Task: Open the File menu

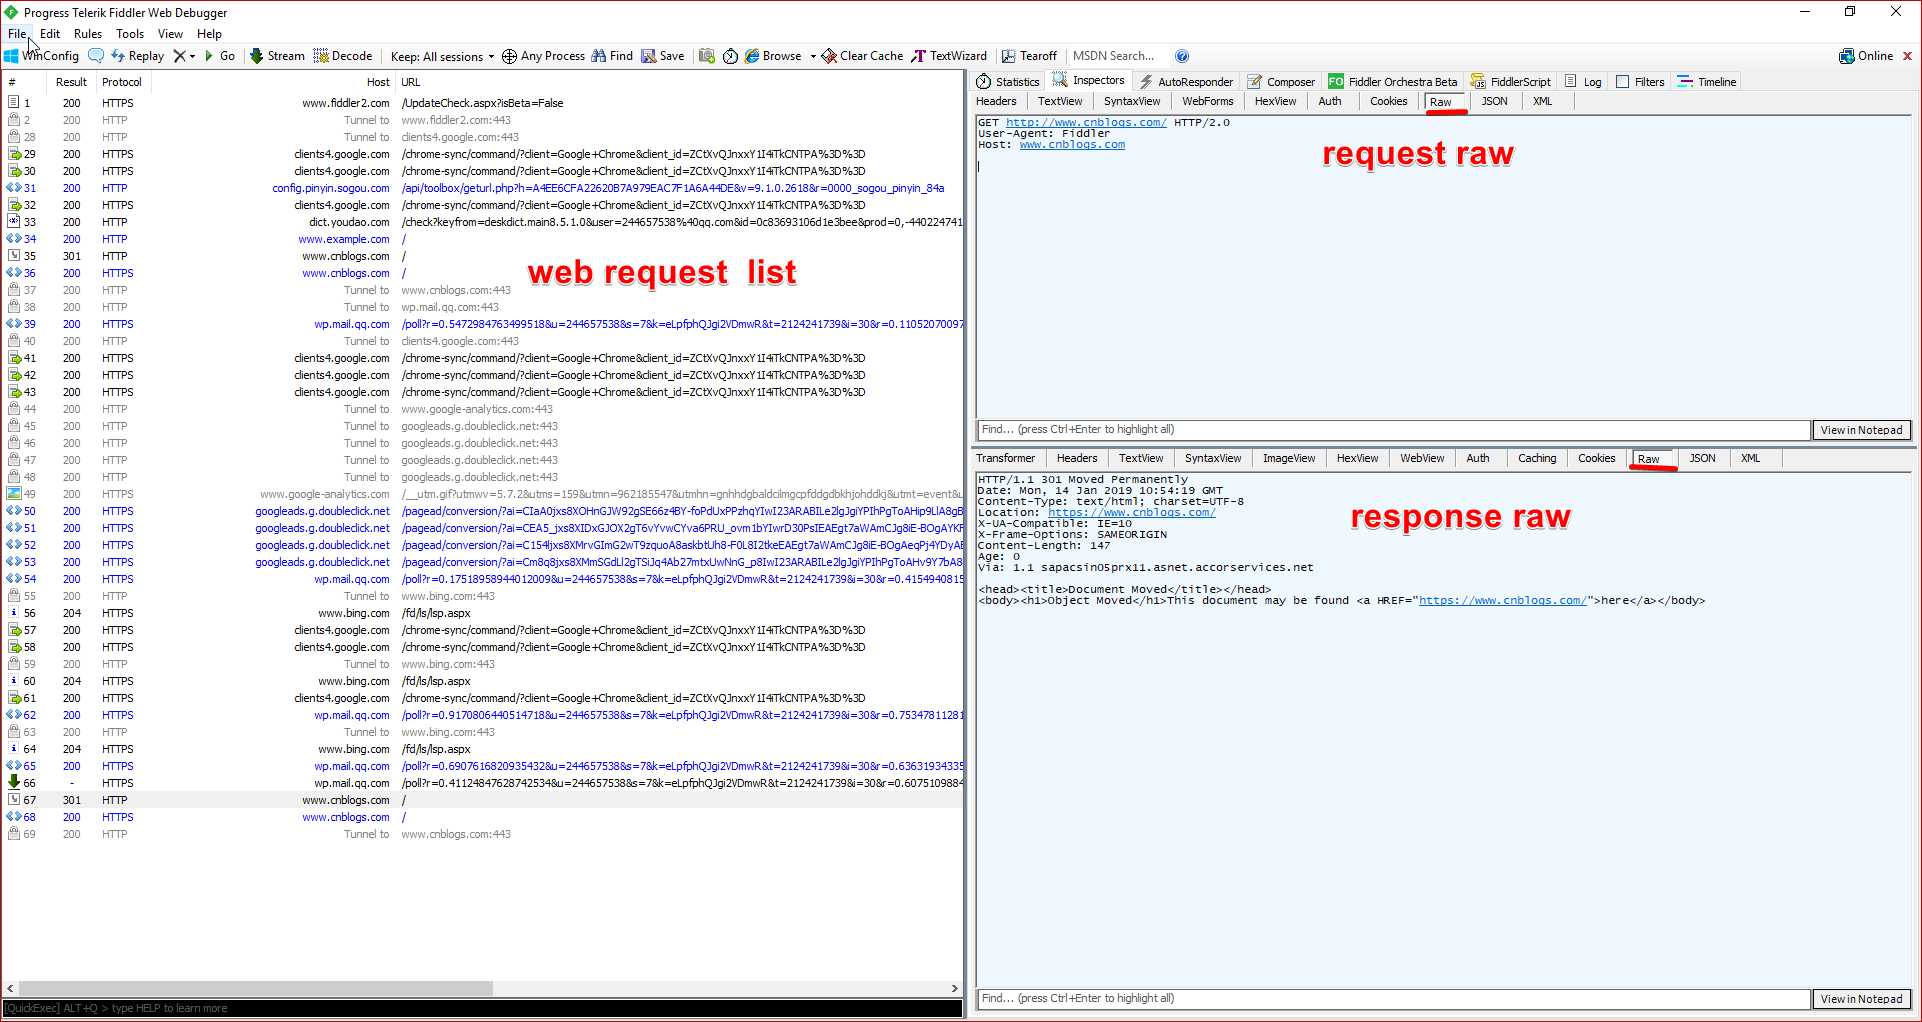Action: click(17, 34)
